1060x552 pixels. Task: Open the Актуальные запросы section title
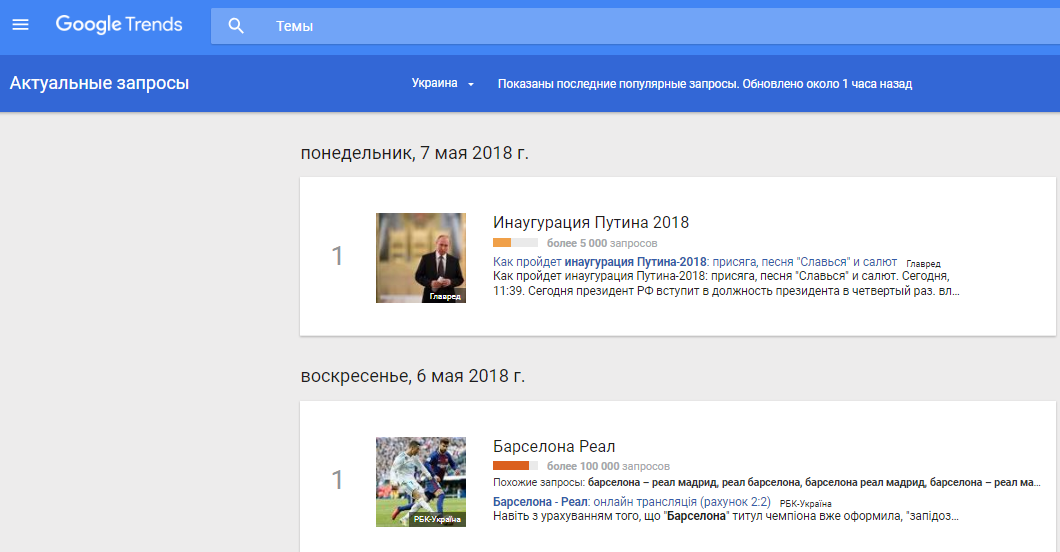[x=99, y=83]
